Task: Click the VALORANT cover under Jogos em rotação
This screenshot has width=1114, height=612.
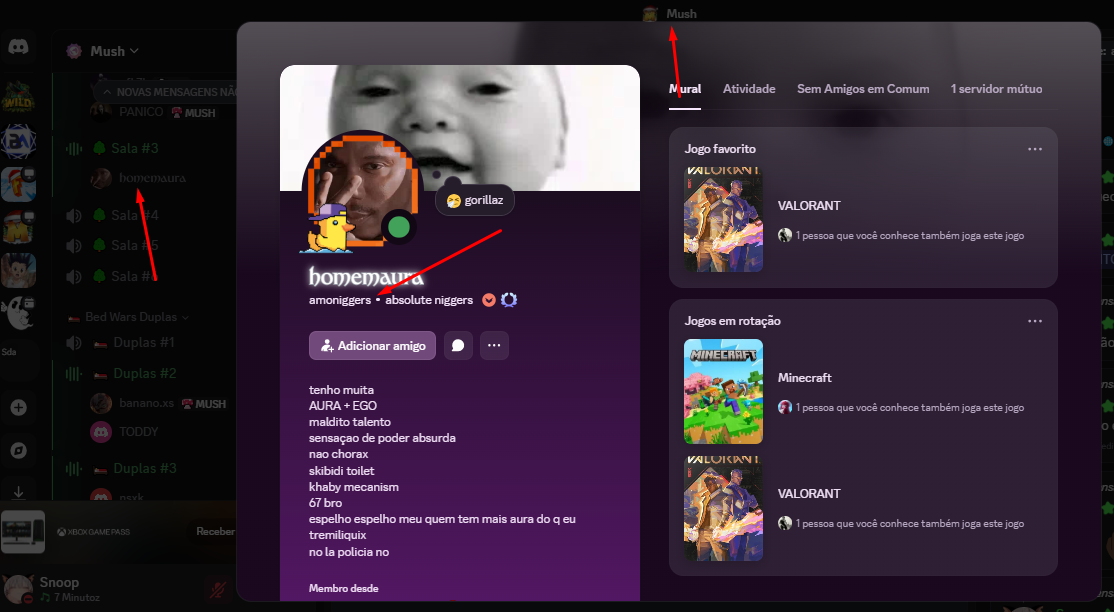Action: pos(723,508)
